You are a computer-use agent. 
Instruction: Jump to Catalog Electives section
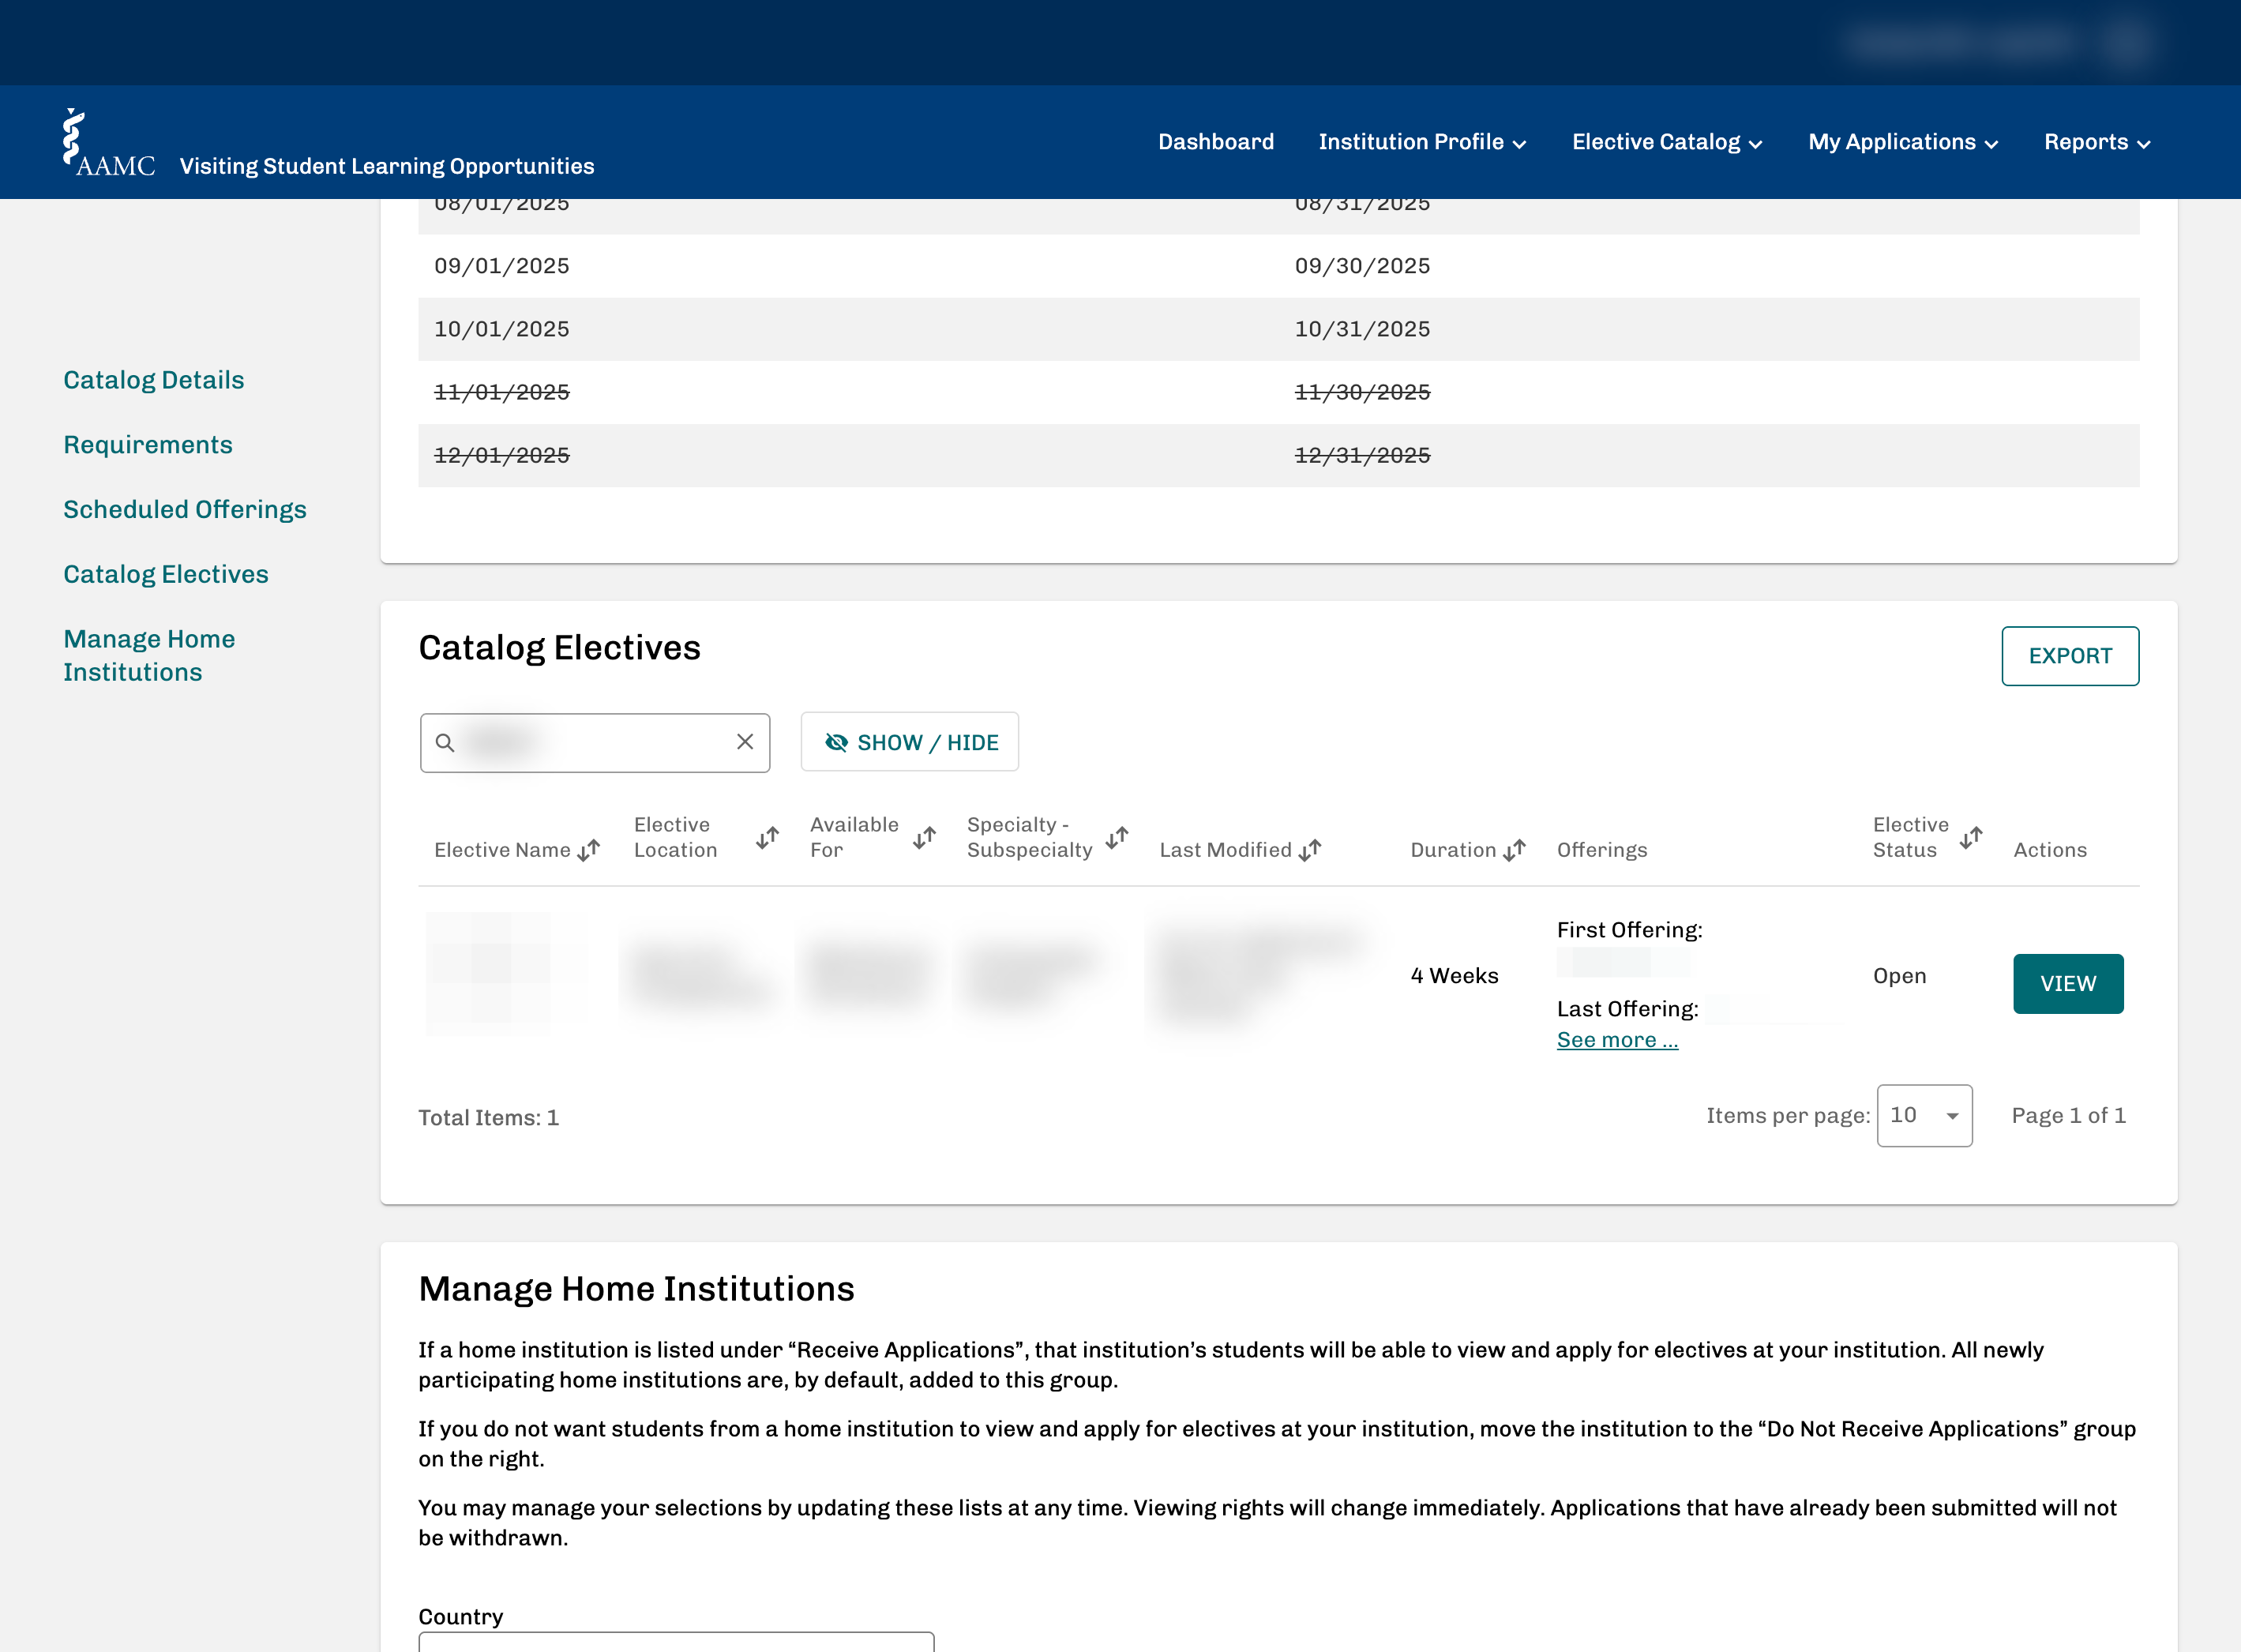166,575
